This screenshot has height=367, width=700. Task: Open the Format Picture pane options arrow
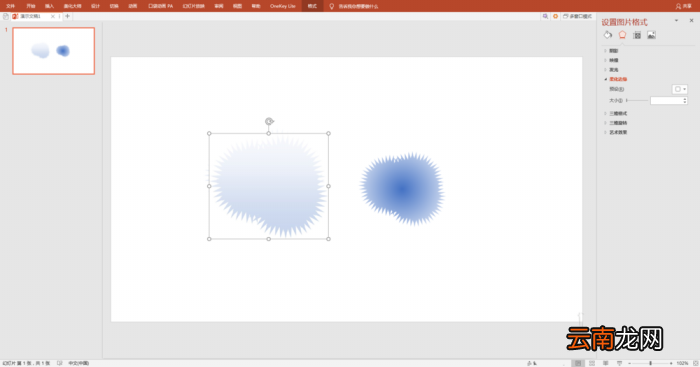tap(676, 21)
